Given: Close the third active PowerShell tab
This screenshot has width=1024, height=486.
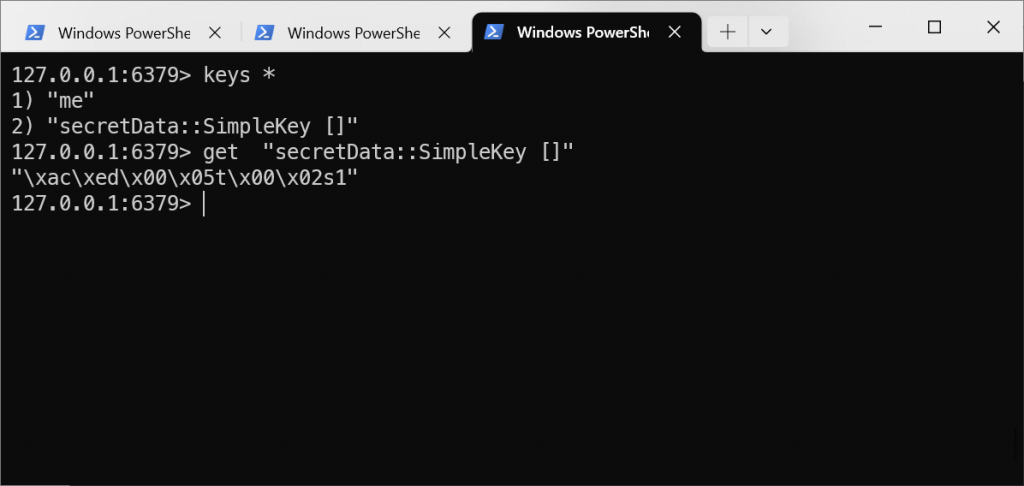Looking at the screenshot, I should tap(675, 32).
